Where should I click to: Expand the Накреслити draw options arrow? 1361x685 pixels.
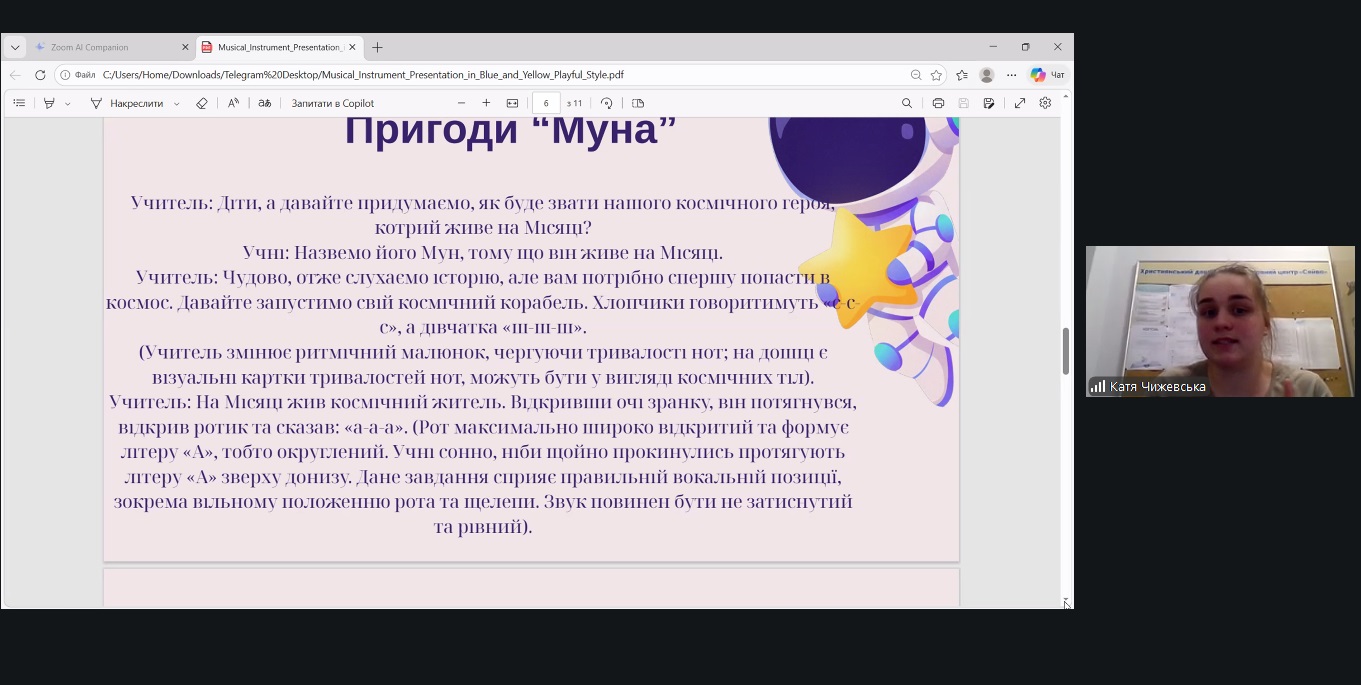tap(177, 103)
